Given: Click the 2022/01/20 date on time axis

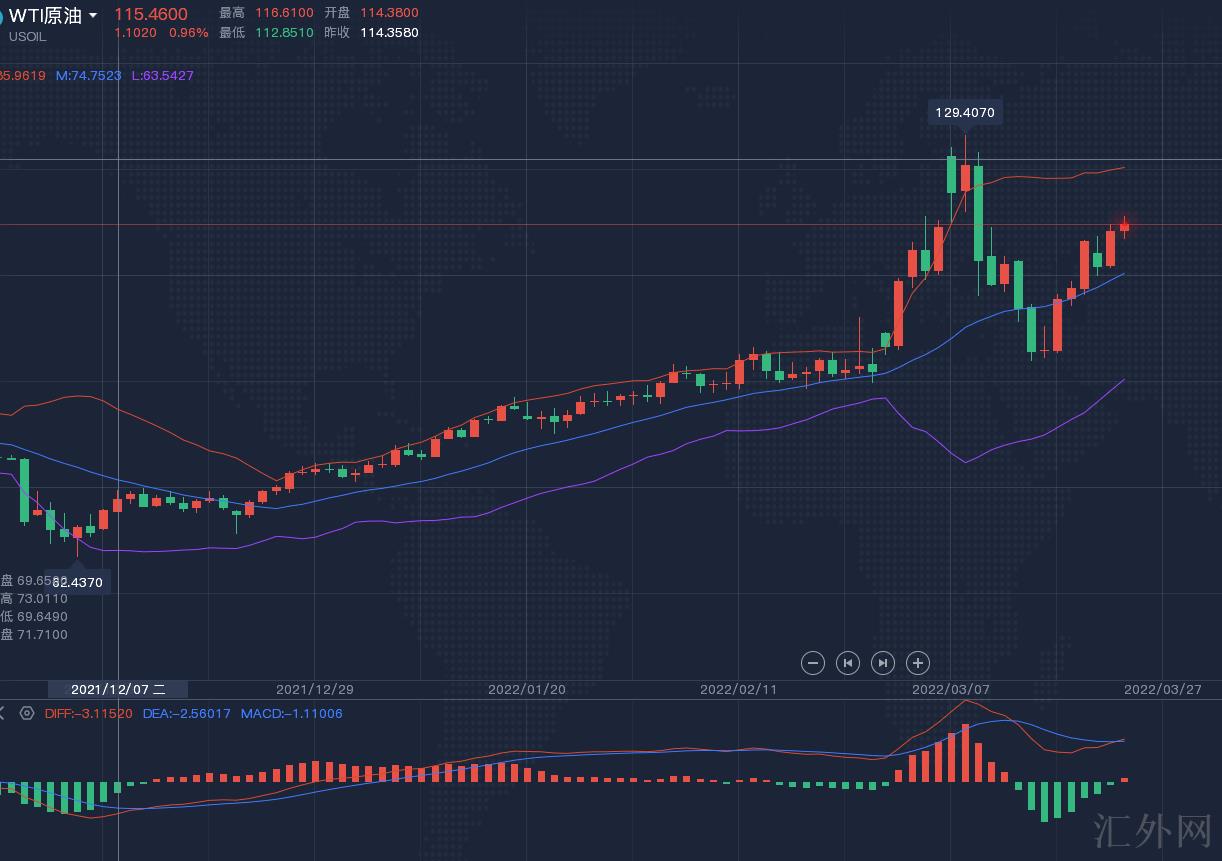Looking at the screenshot, I should tap(526, 689).
